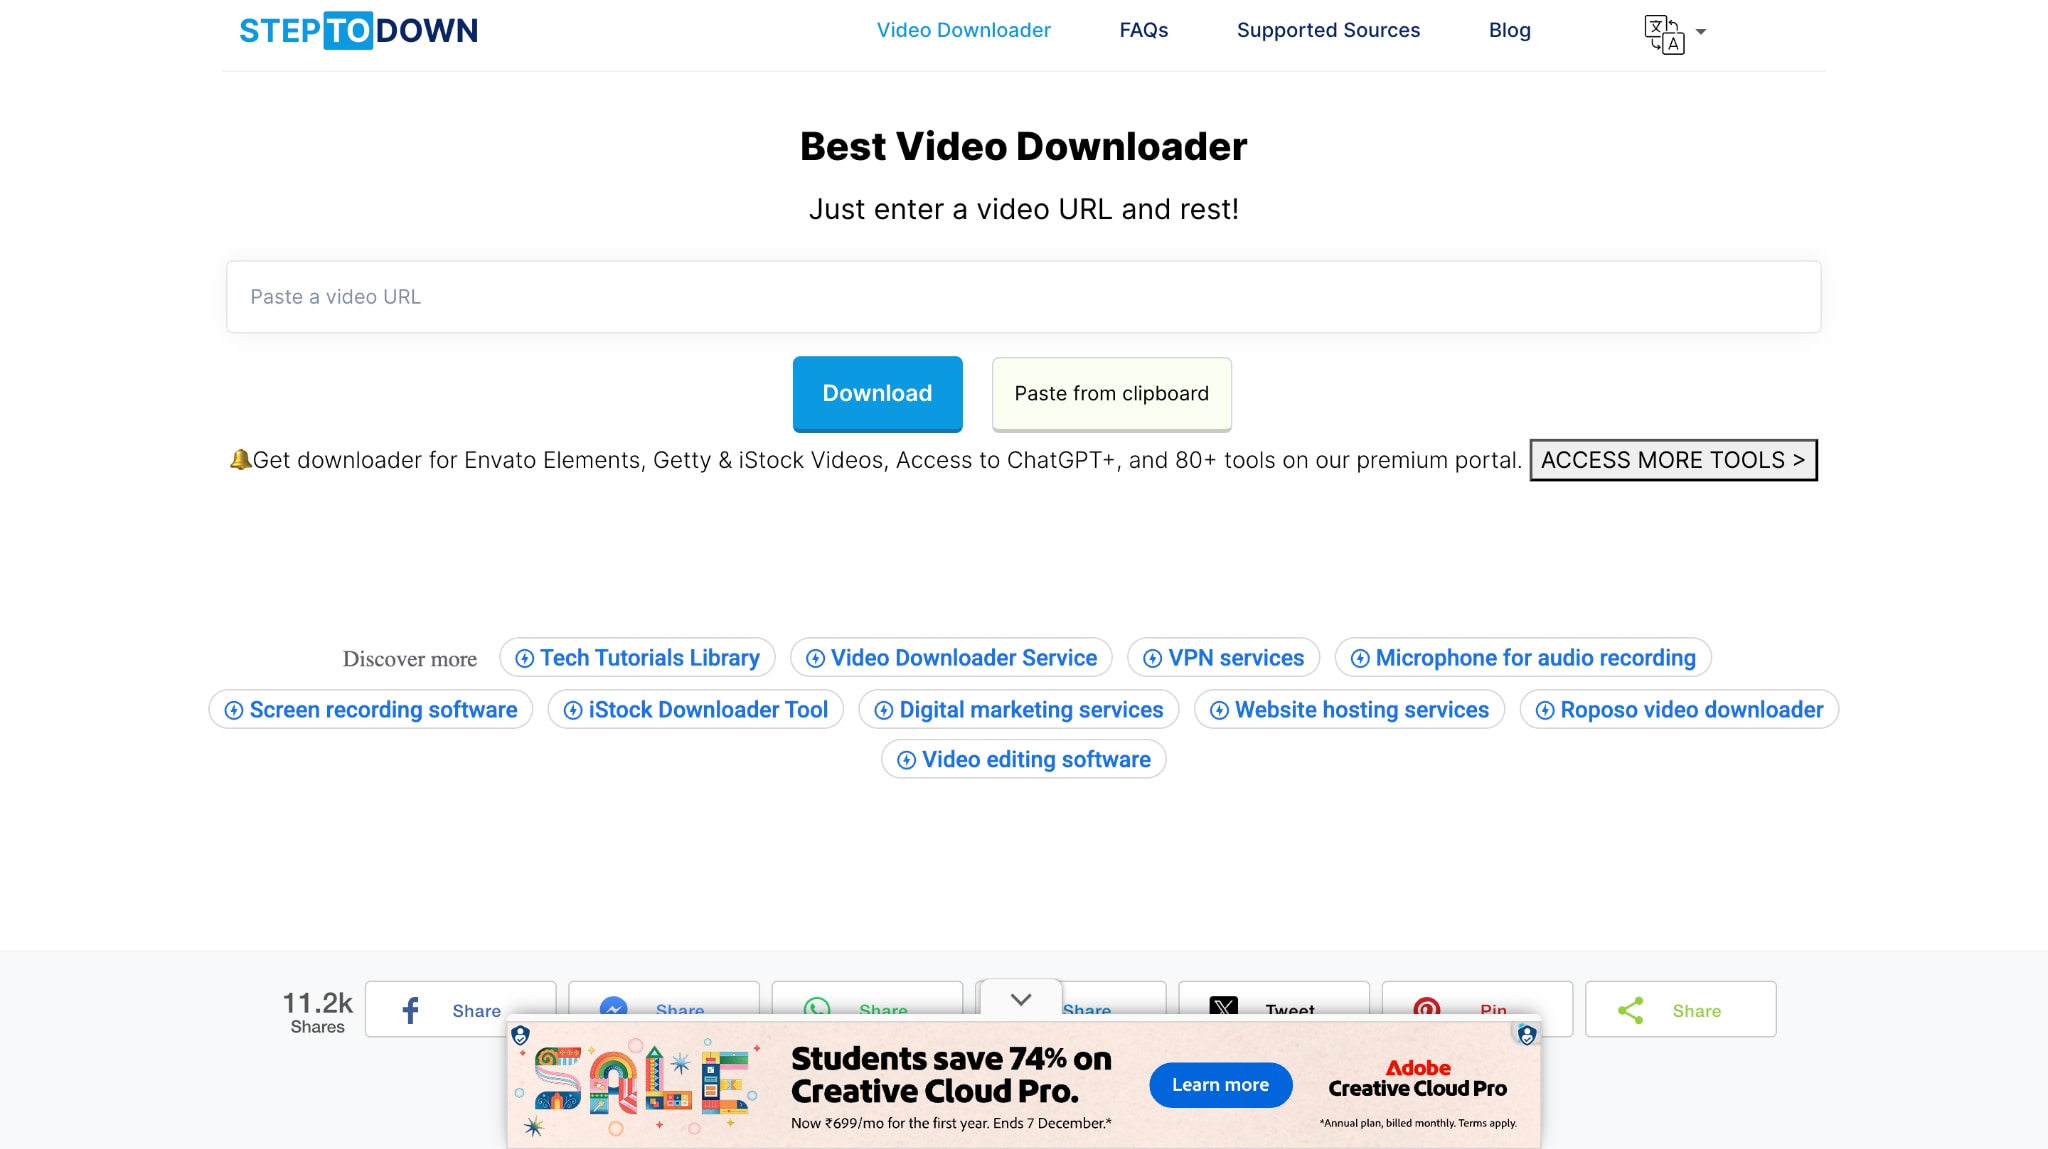Click ACCESS MORE TOOLS button
Screen dimensions: 2048x1149
coord(1672,460)
